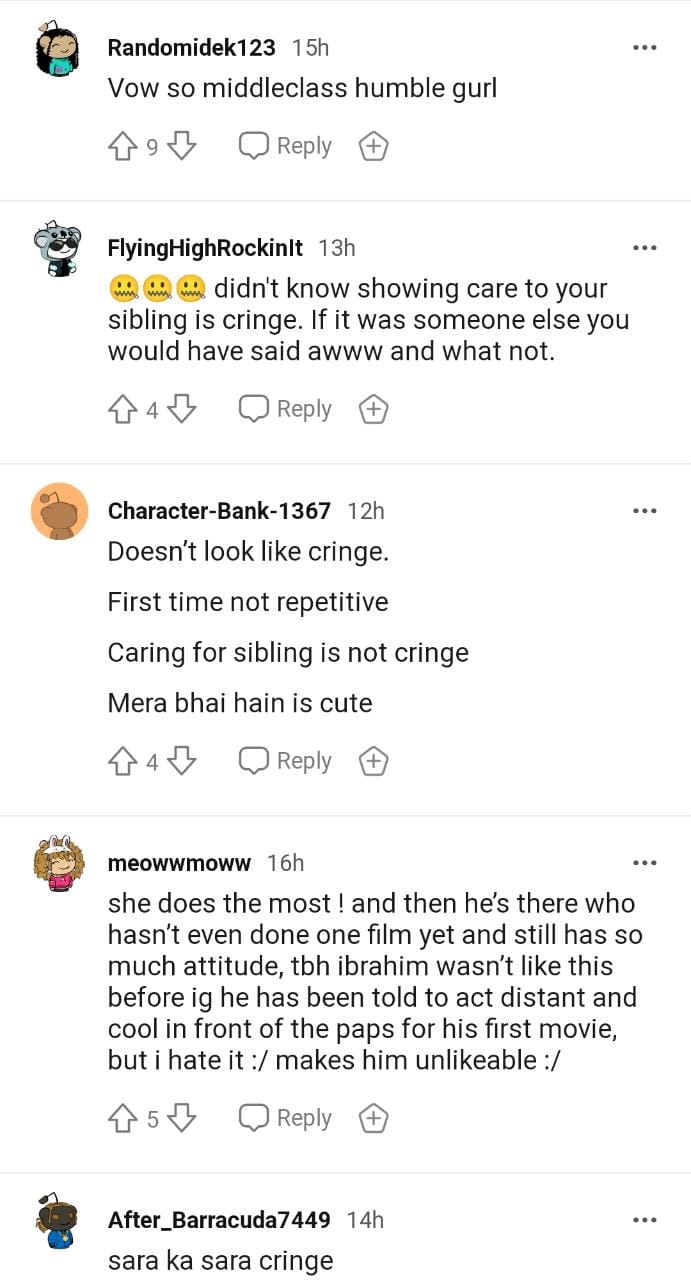This screenshot has width=691, height=1280.
Task: Award the FlyingHighRockinIt comment
Action: click(x=373, y=410)
